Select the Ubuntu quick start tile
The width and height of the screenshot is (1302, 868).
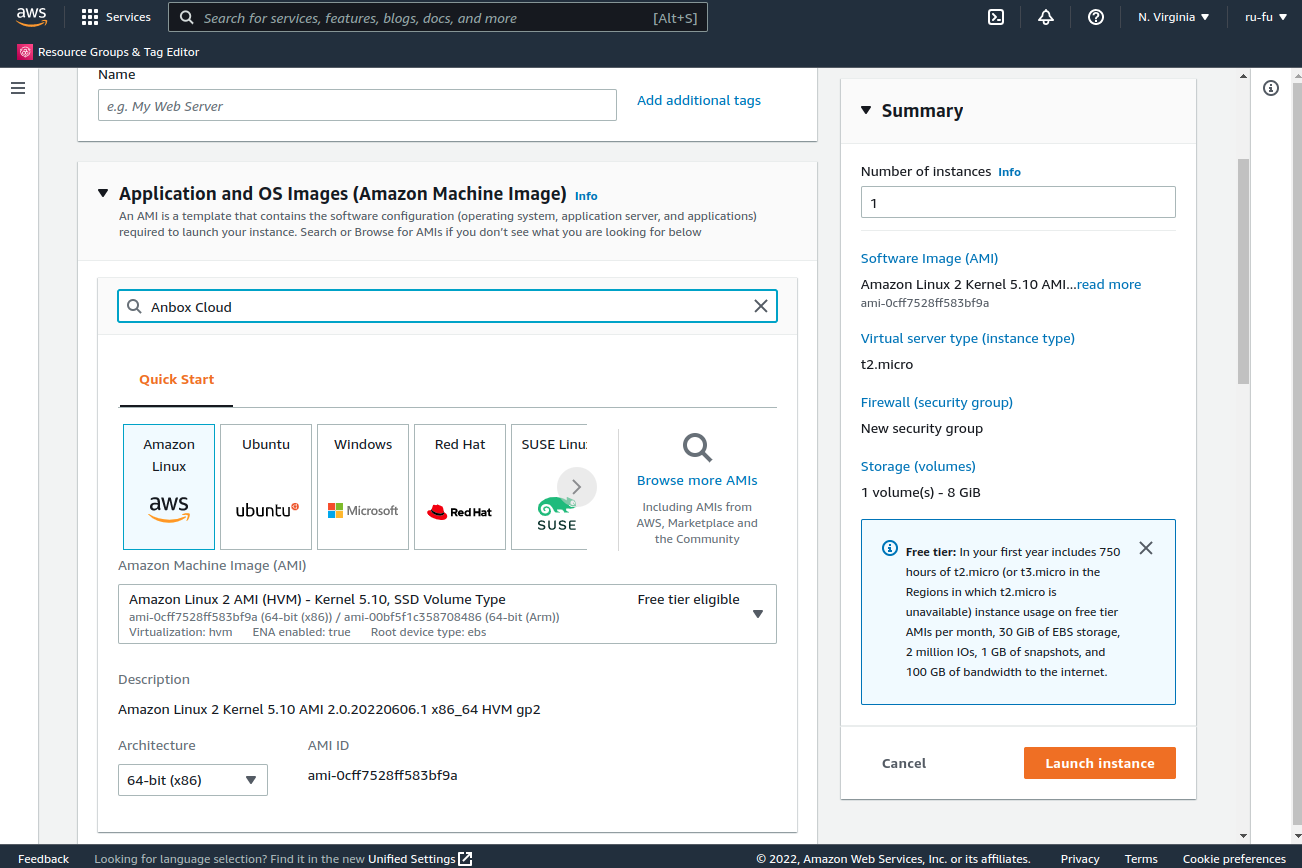[x=266, y=487]
